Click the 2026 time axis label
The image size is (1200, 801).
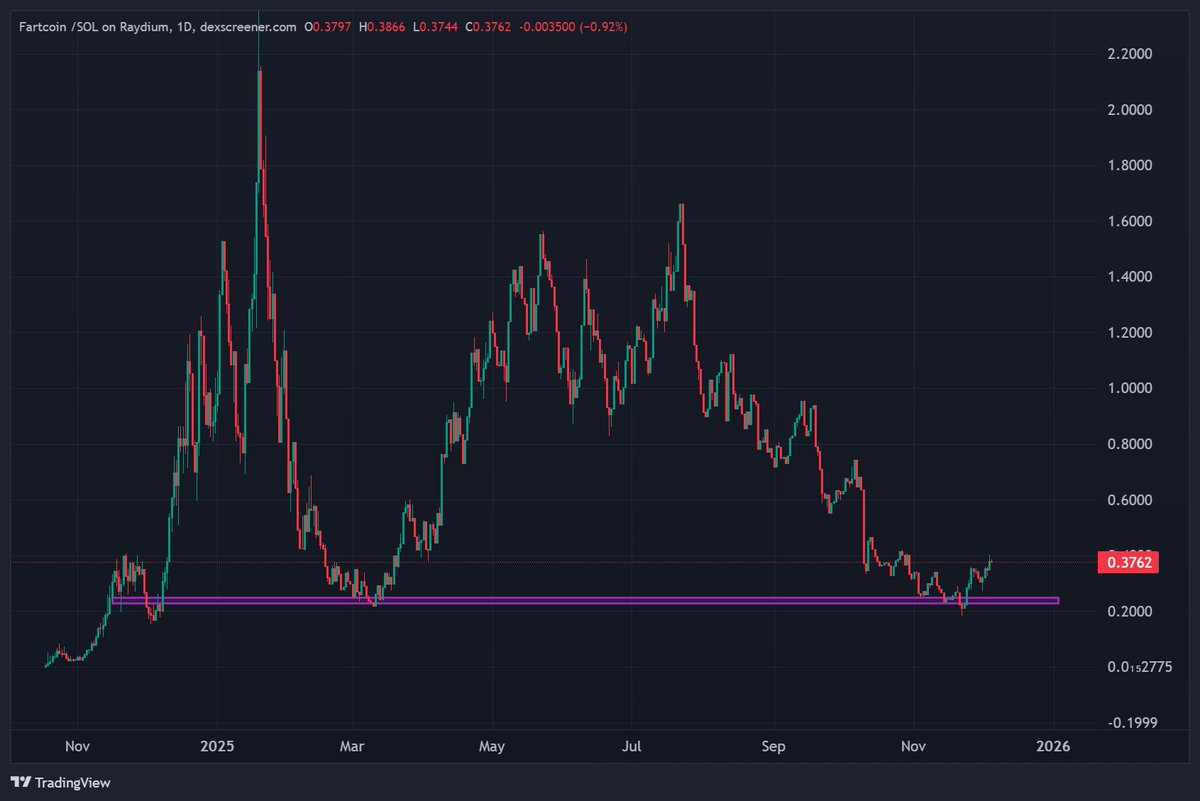tap(1053, 746)
